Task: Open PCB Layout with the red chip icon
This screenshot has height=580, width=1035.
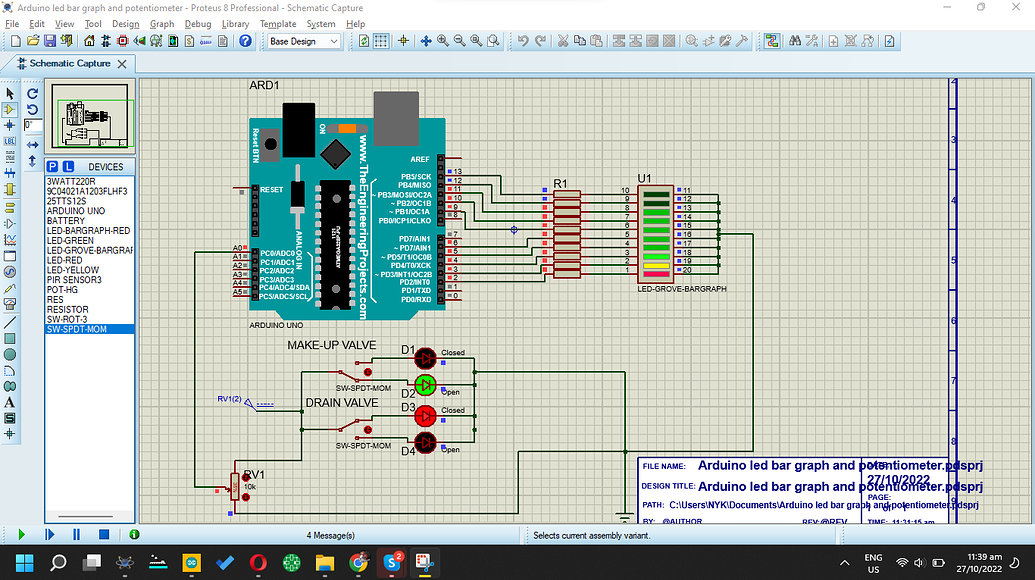Action: 122,41
